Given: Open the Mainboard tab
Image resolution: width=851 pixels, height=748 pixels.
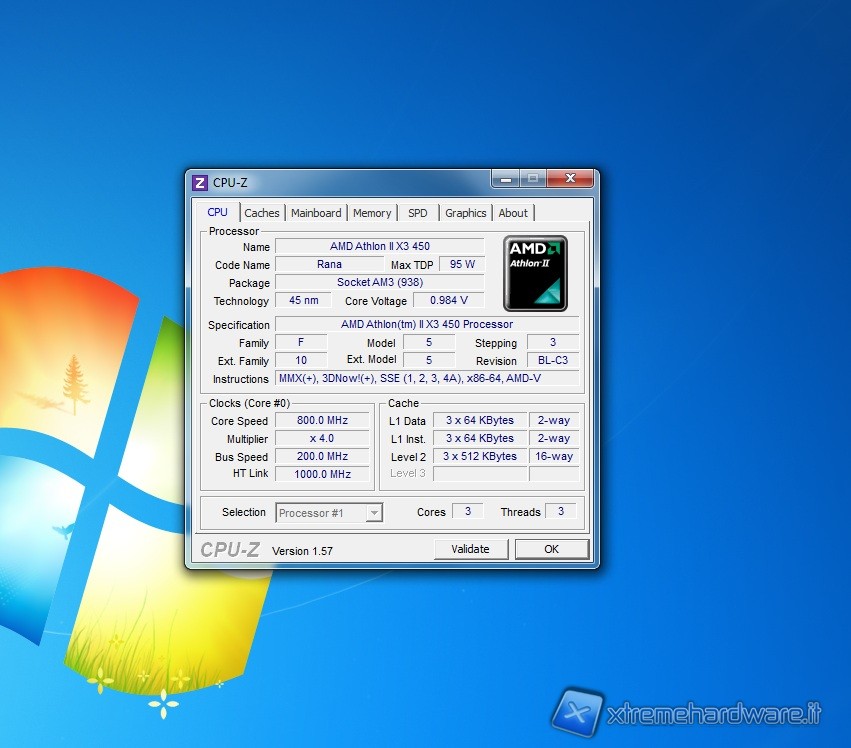Looking at the screenshot, I should (x=316, y=213).
